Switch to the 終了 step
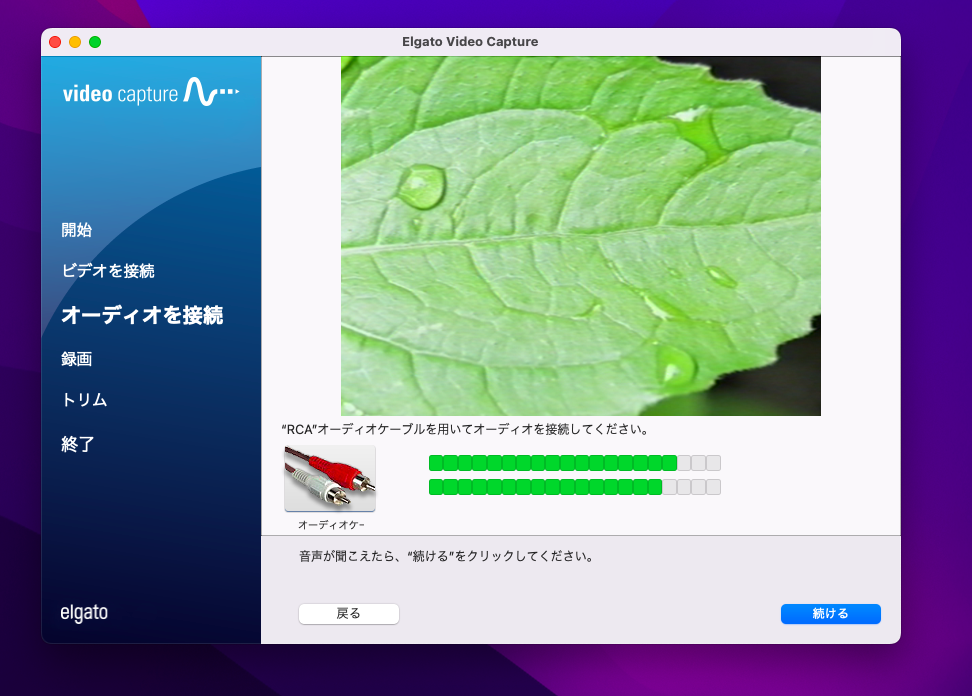The height and width of the screenshot is (696, 972). [78, 444]
